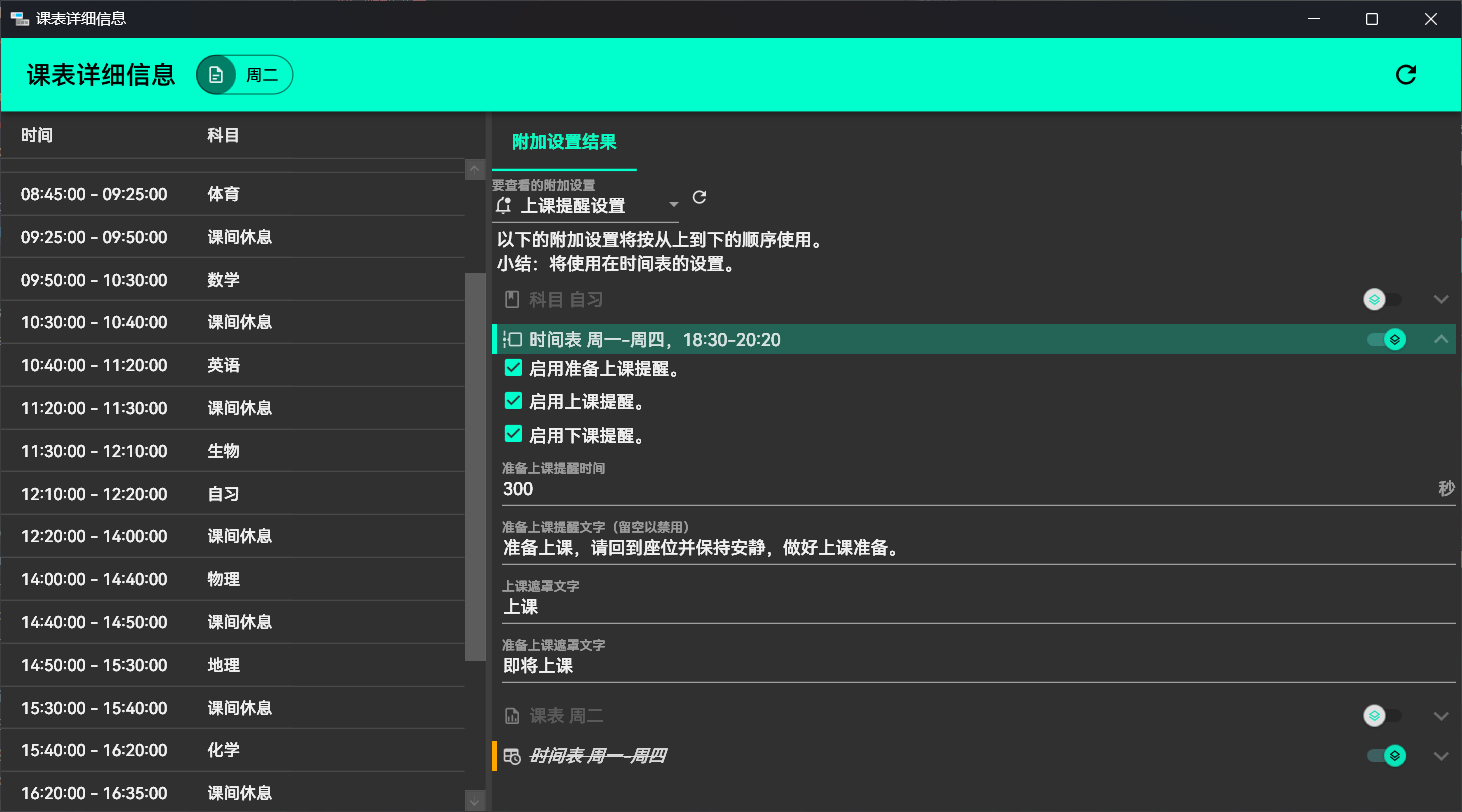Toggle the switch on 课表 周二 row
1462x812 pixels.
click(x=1383, y=716)
